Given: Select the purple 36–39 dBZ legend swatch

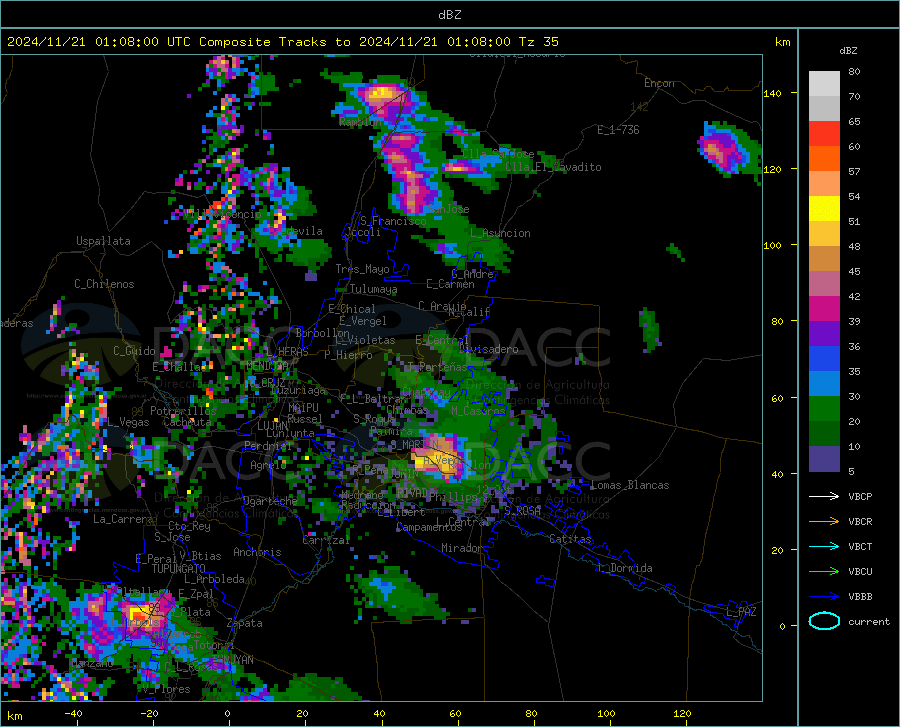Looking at the screenshot, I should (x=824, y=334).
